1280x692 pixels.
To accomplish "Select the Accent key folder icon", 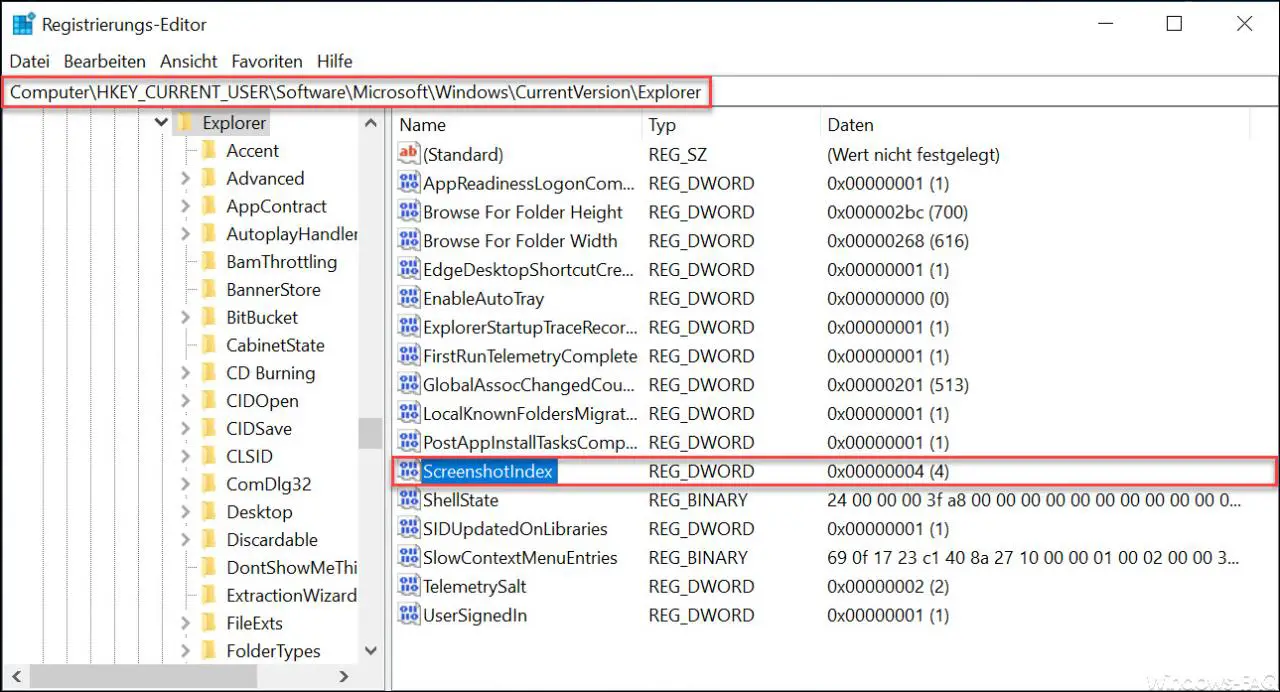I will click(208, 150).
